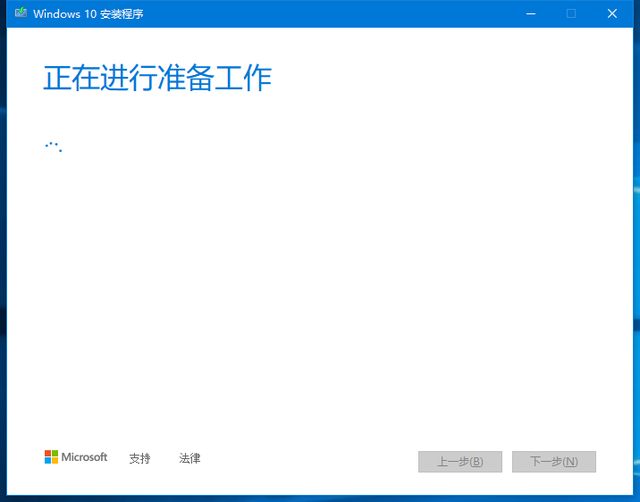This screenshot has height=502, width=640.
Task: Close the Windows 10 安装程序 window
Action: coord(612,14)
